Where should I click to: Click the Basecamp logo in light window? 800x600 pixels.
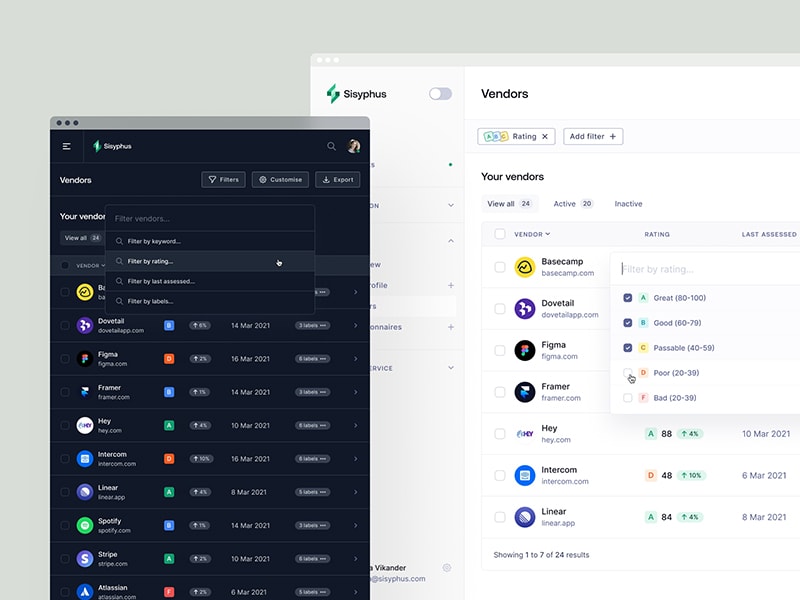click(524, 267)
